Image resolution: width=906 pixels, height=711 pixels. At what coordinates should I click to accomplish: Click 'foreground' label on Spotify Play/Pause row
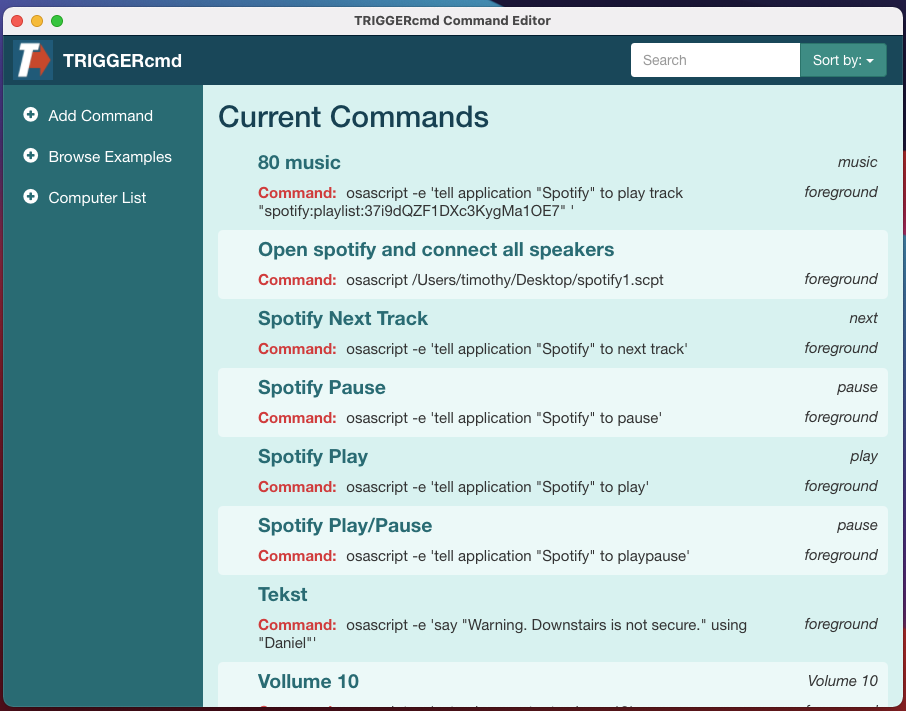tap(841, 556)
